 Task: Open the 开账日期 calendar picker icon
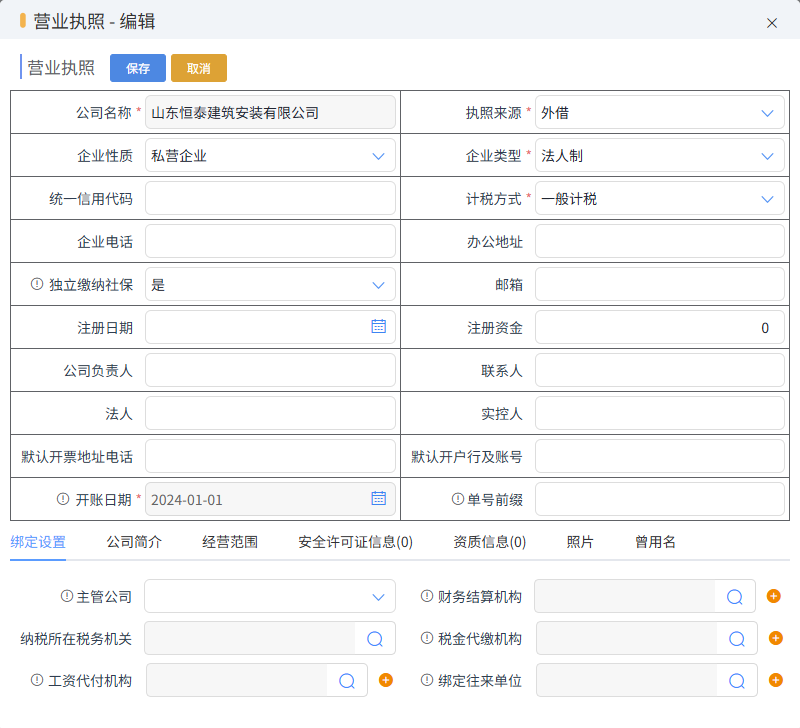tap(379, 498)
